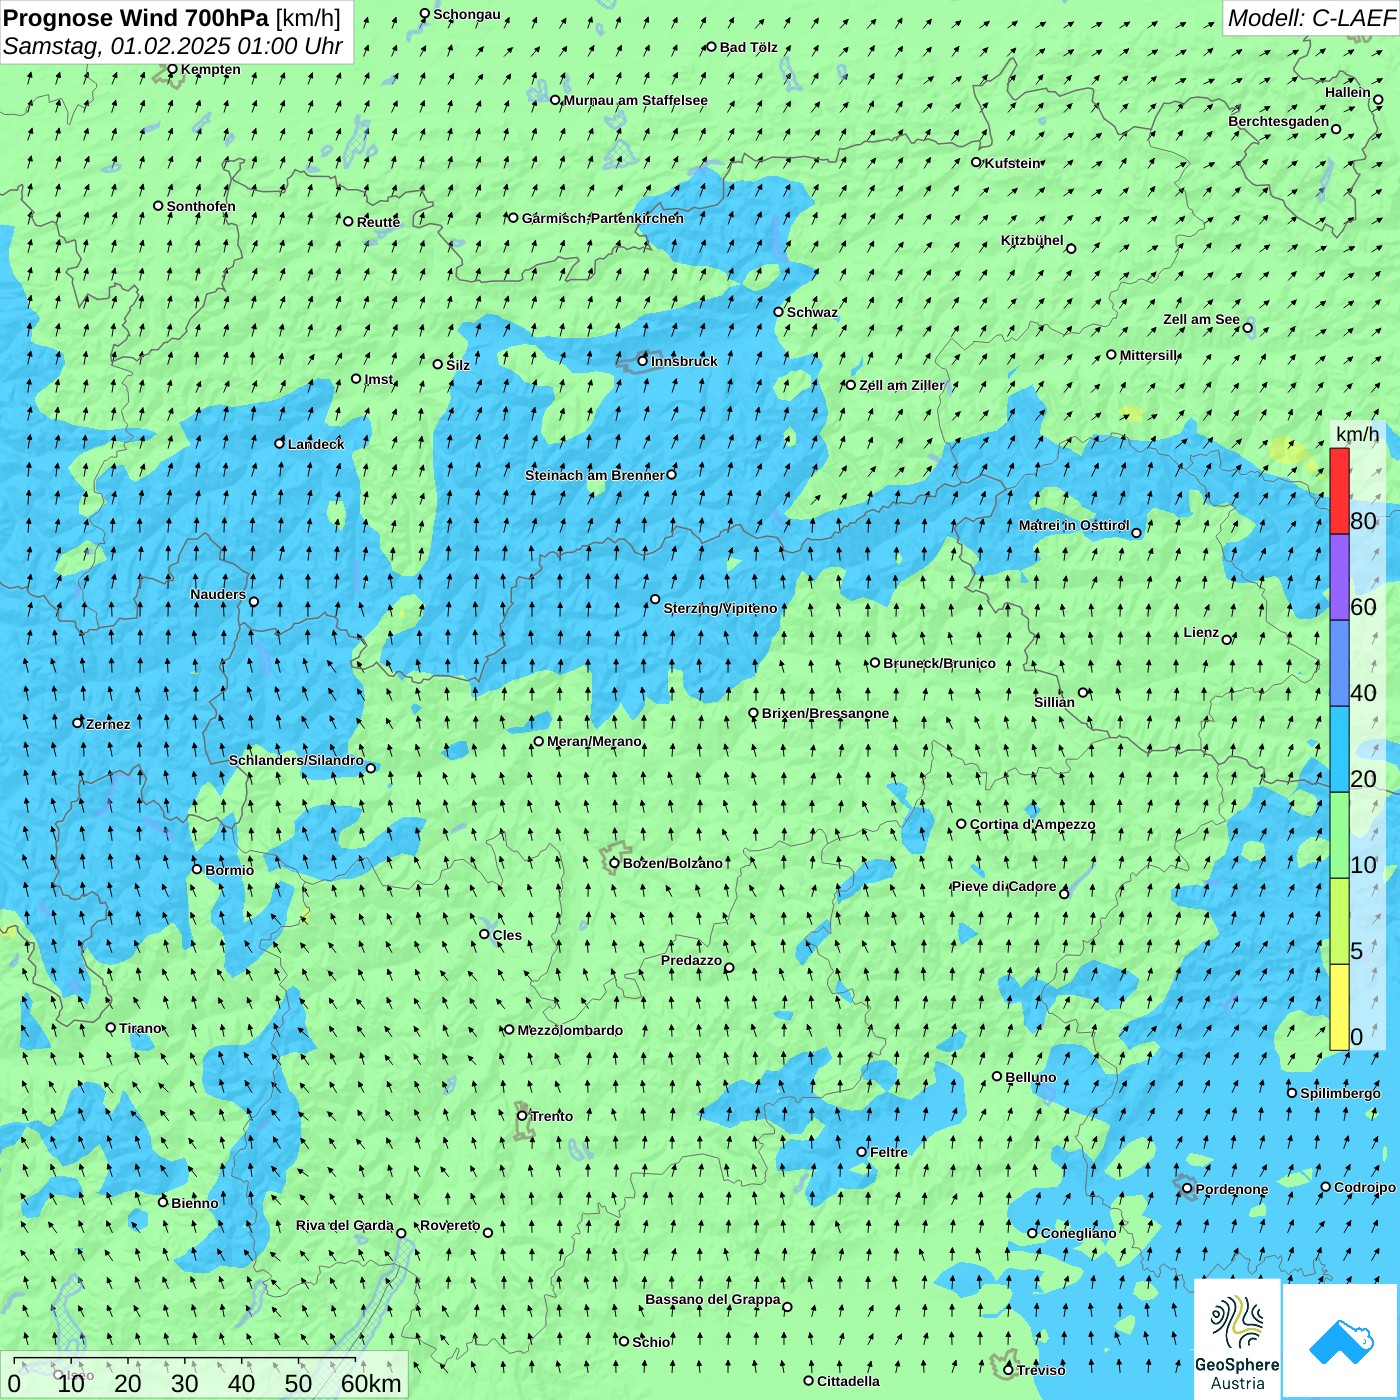Click the Innsbruck city marker

tap(643, 361)
